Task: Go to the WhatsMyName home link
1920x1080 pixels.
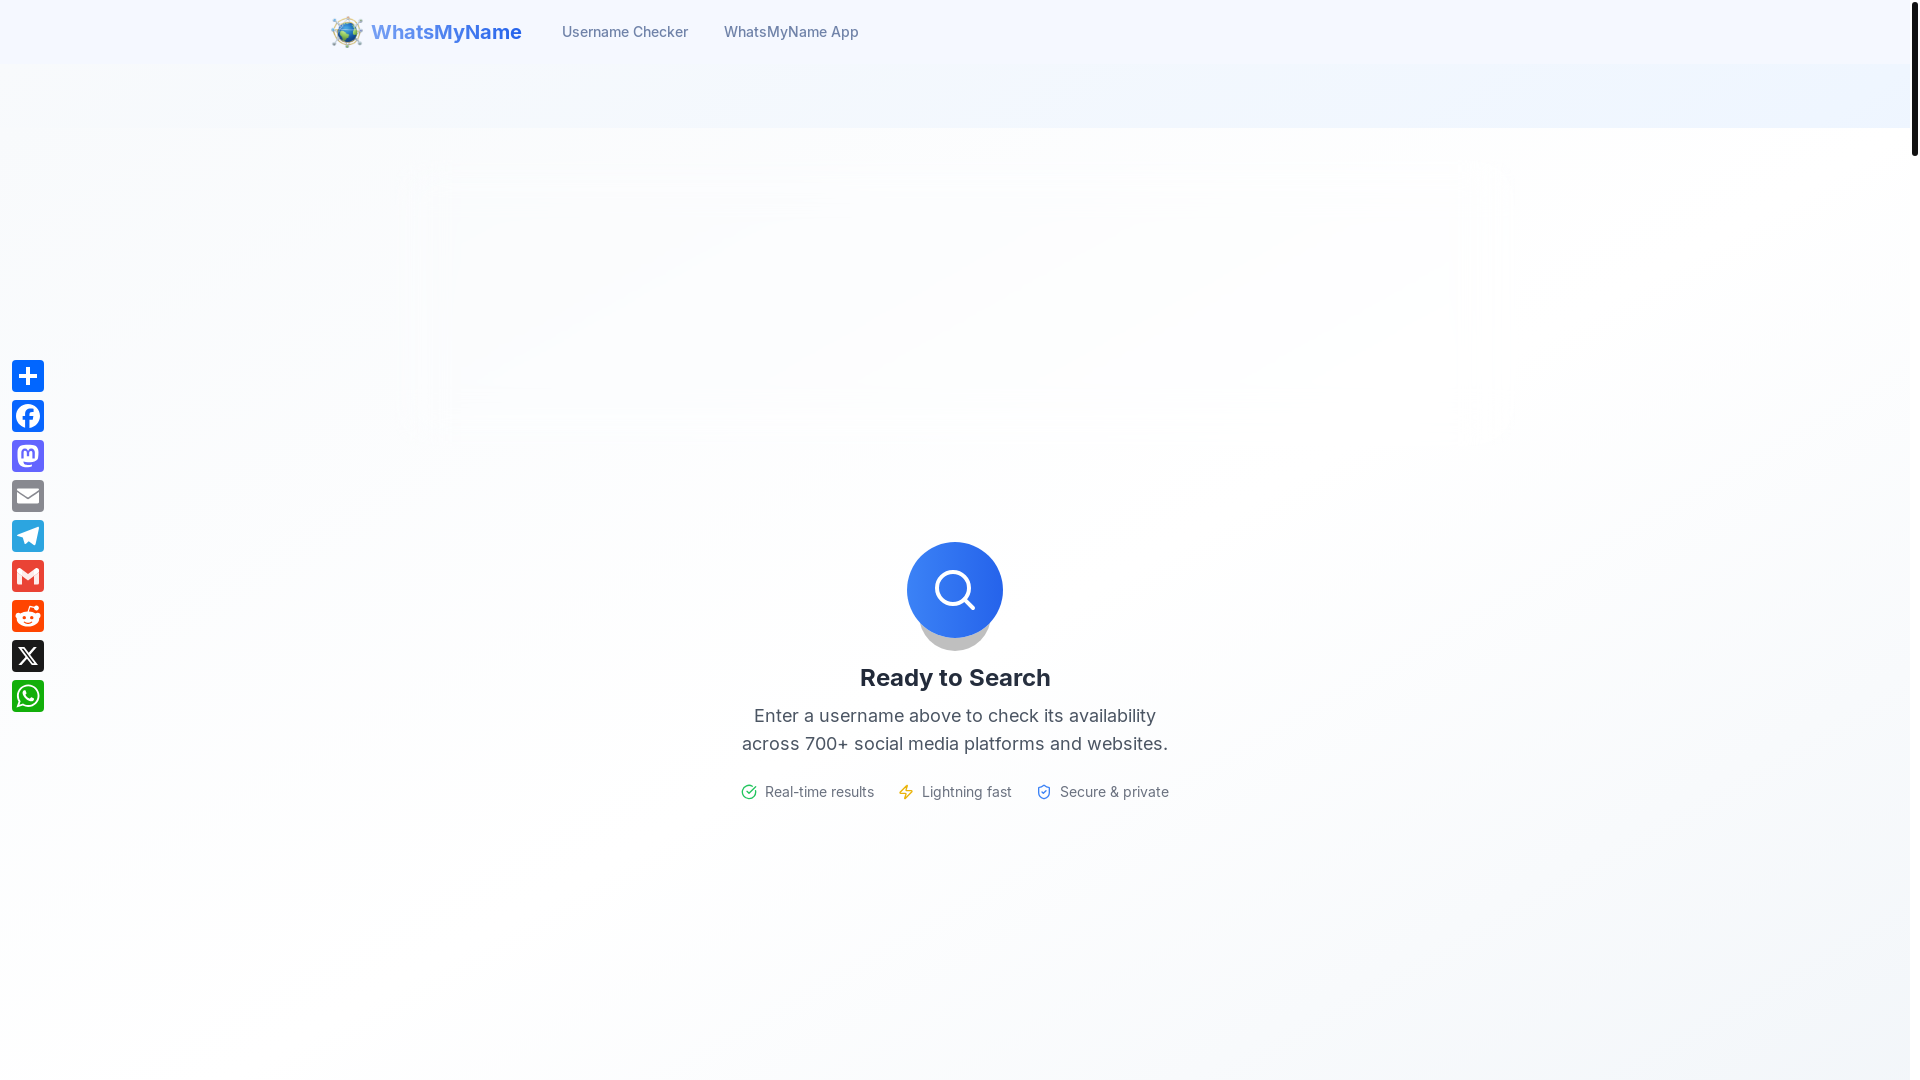Action: coord(427,32)
